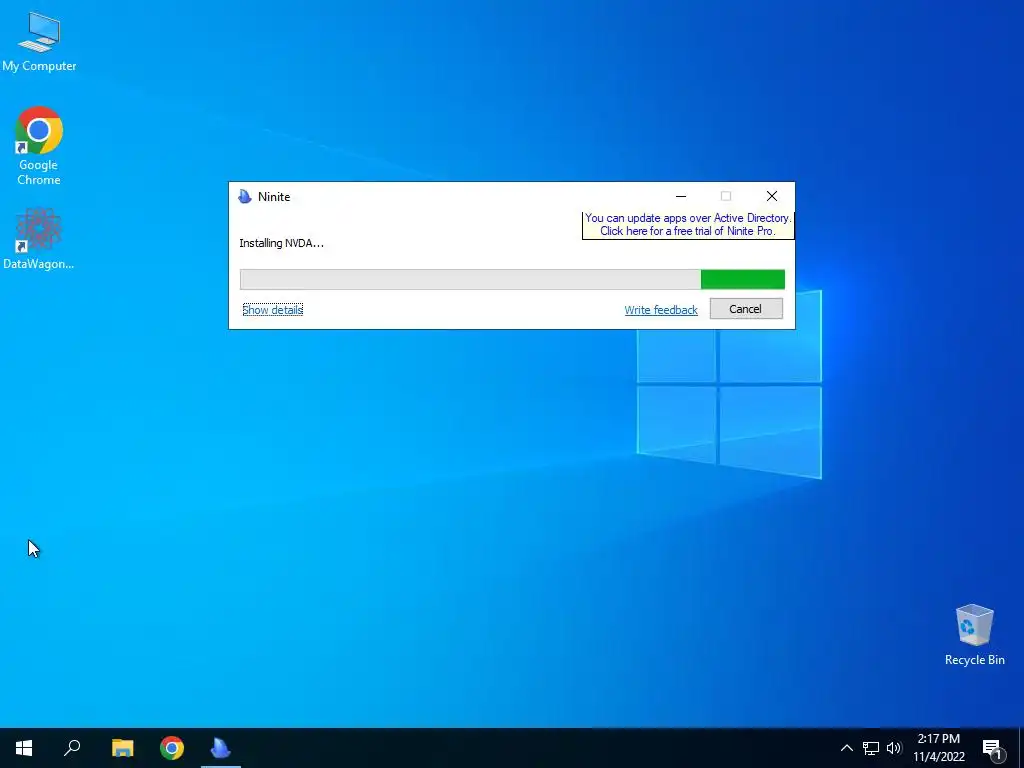Minimize the Ninite window
Screen dimensions: 1024x768
pyautogui.click(x=680, y=197)
